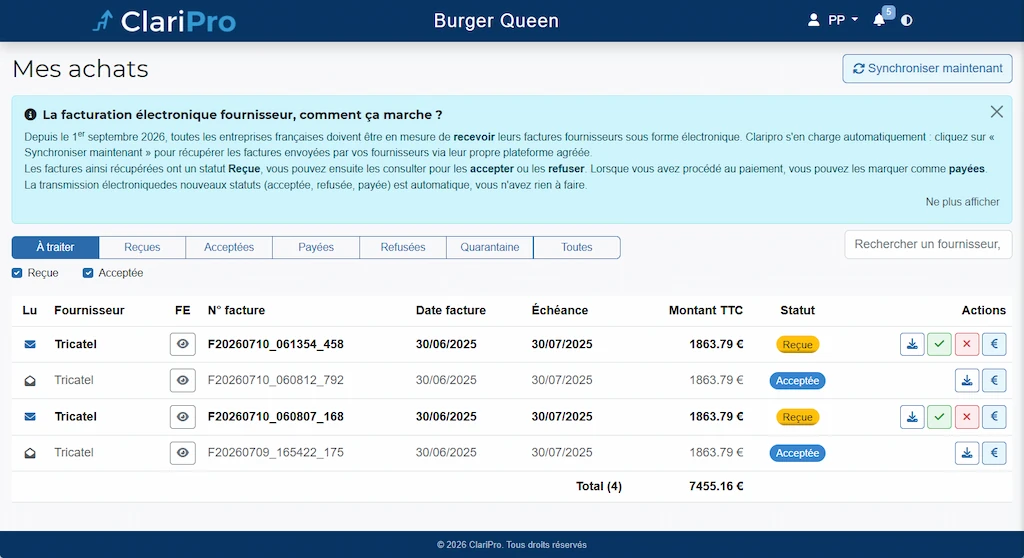The height and width of the screenshot is (558, 1024).
Task: Switch to the Refusées tab
Action: pos(403,248)
